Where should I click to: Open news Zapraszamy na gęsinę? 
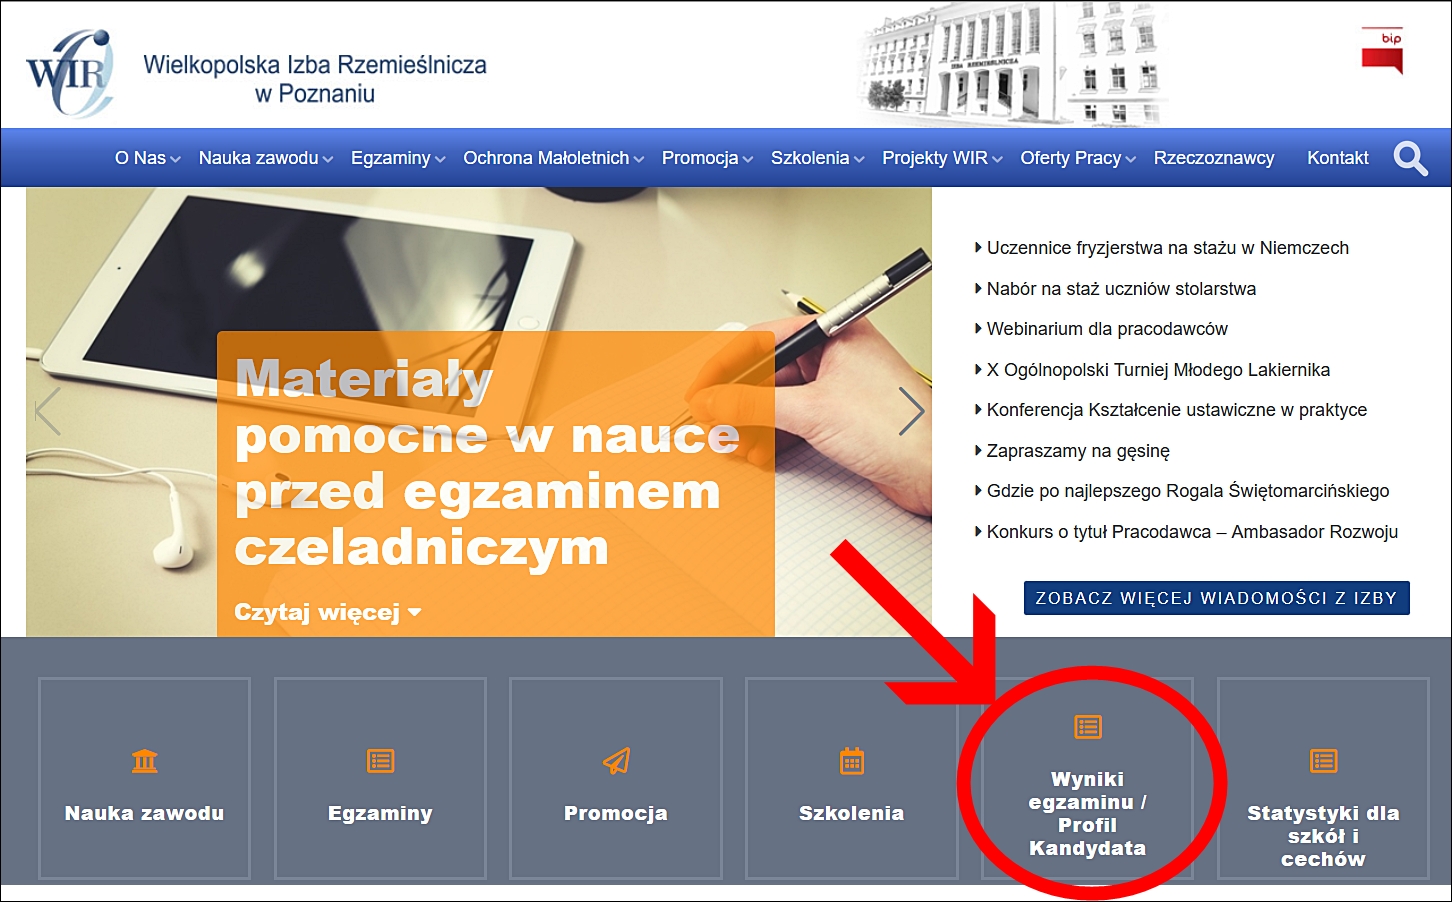pyautogui.click(x=1078, y=451)
